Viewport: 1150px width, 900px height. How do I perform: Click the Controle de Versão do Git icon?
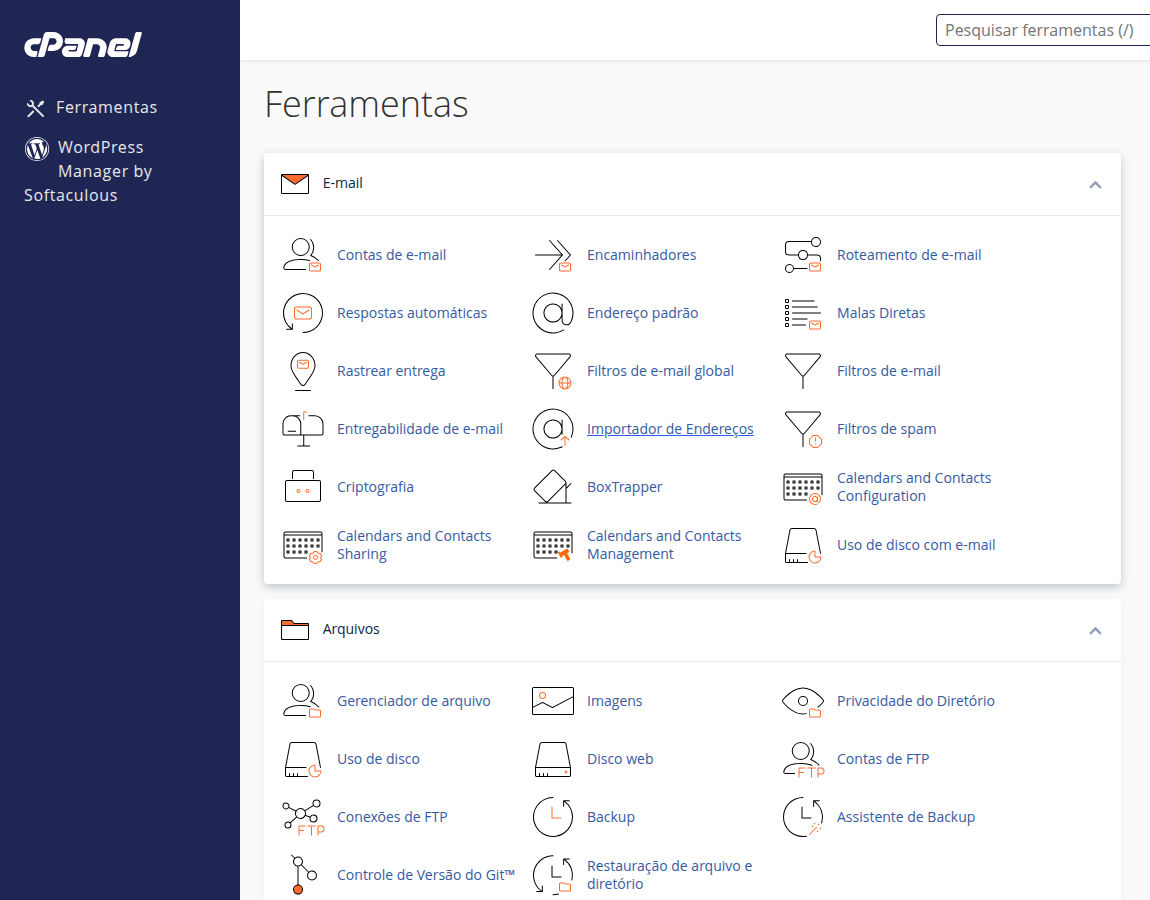click(302, 875)
